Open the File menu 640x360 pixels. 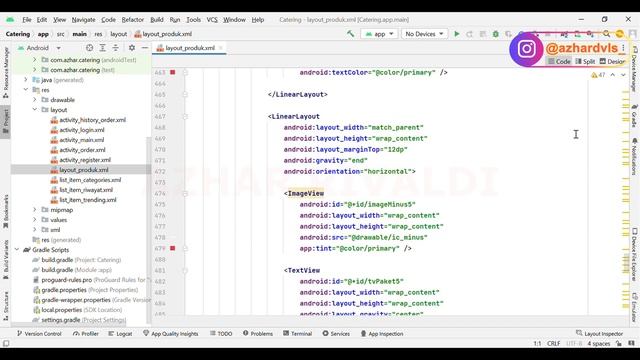coord(27,20)
